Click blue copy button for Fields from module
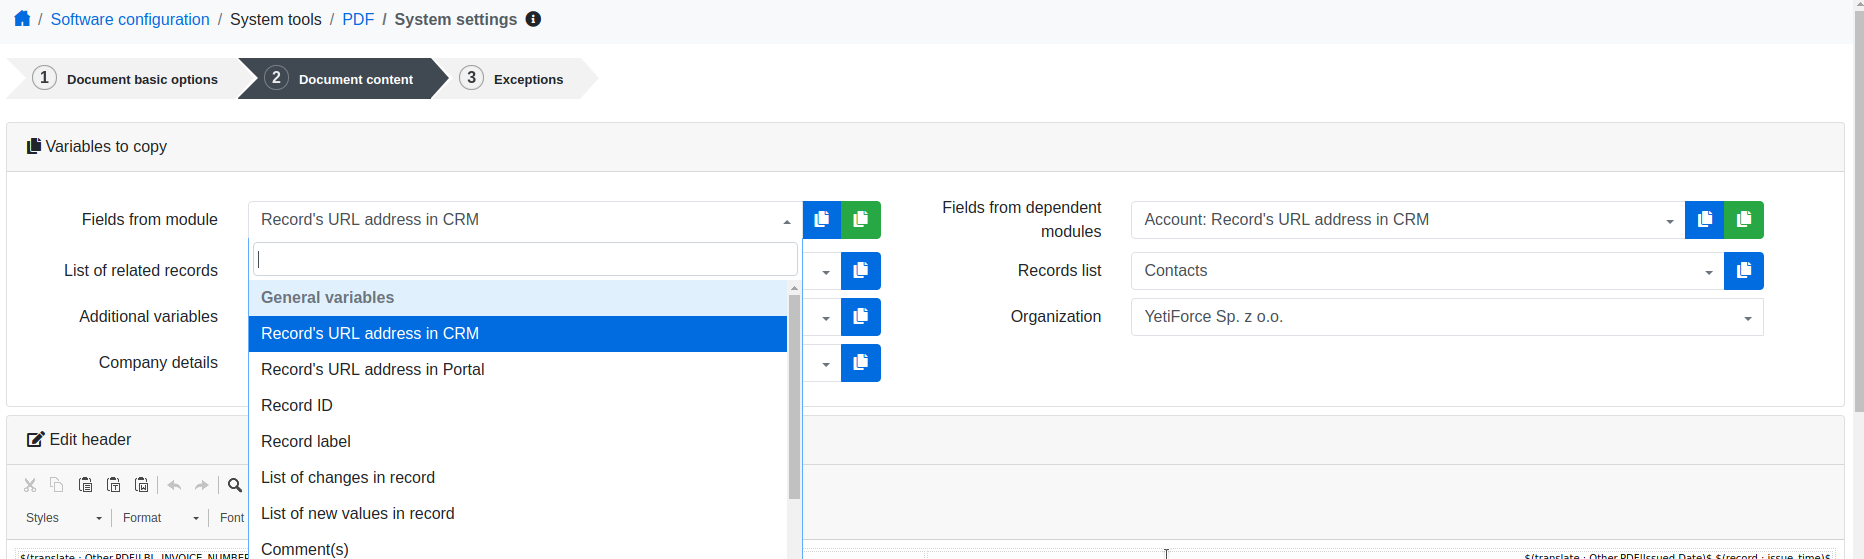The width and height of the screenshot is (1864, 559). tap(822, 220)
